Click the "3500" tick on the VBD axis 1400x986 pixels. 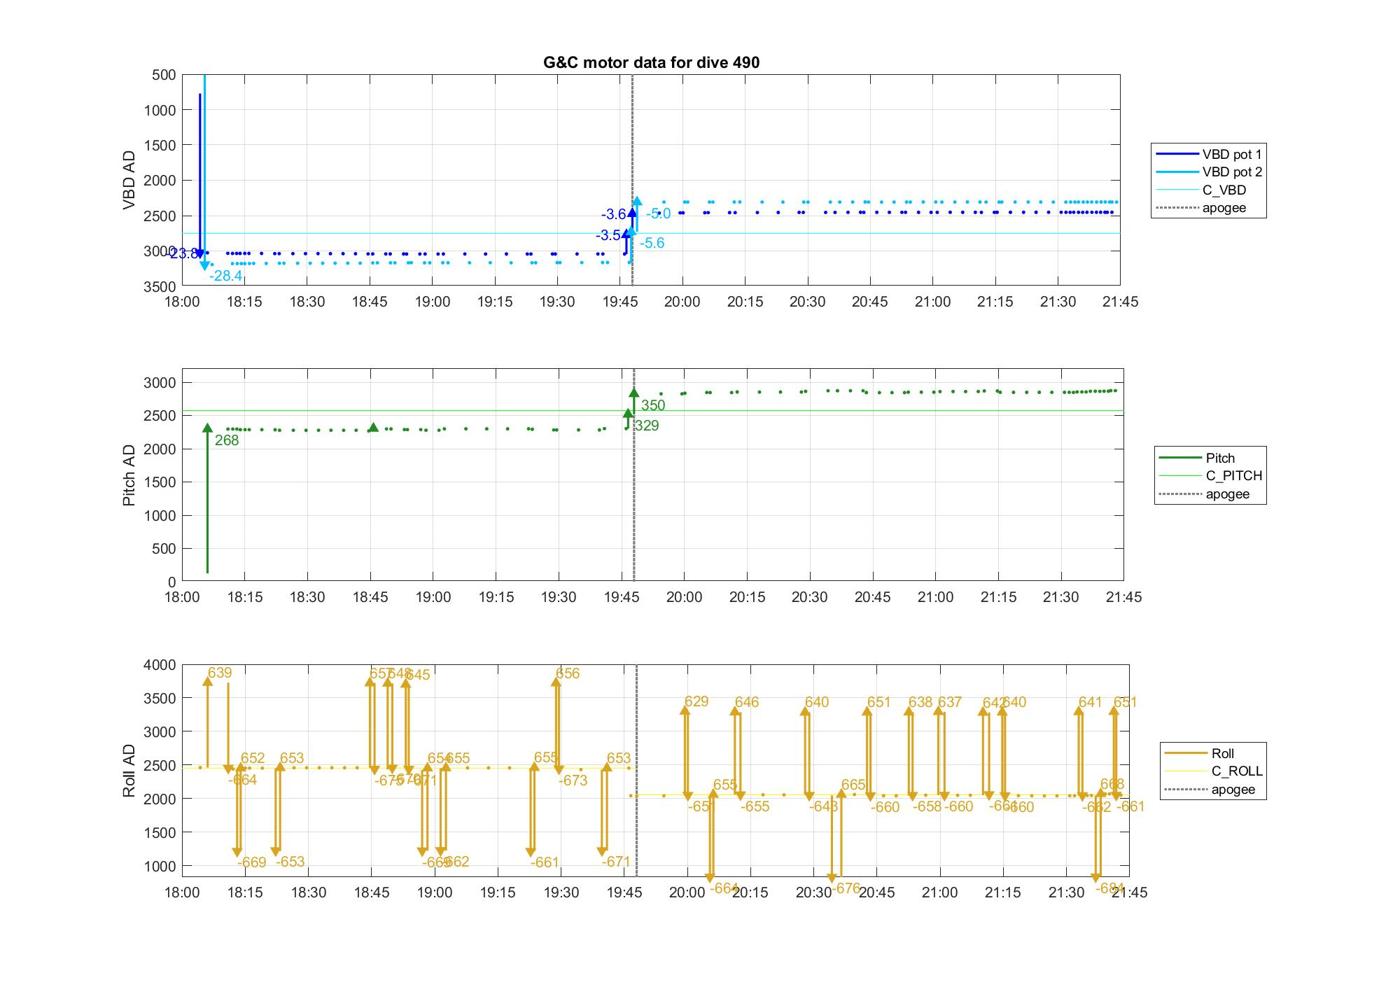click(160, 286)
